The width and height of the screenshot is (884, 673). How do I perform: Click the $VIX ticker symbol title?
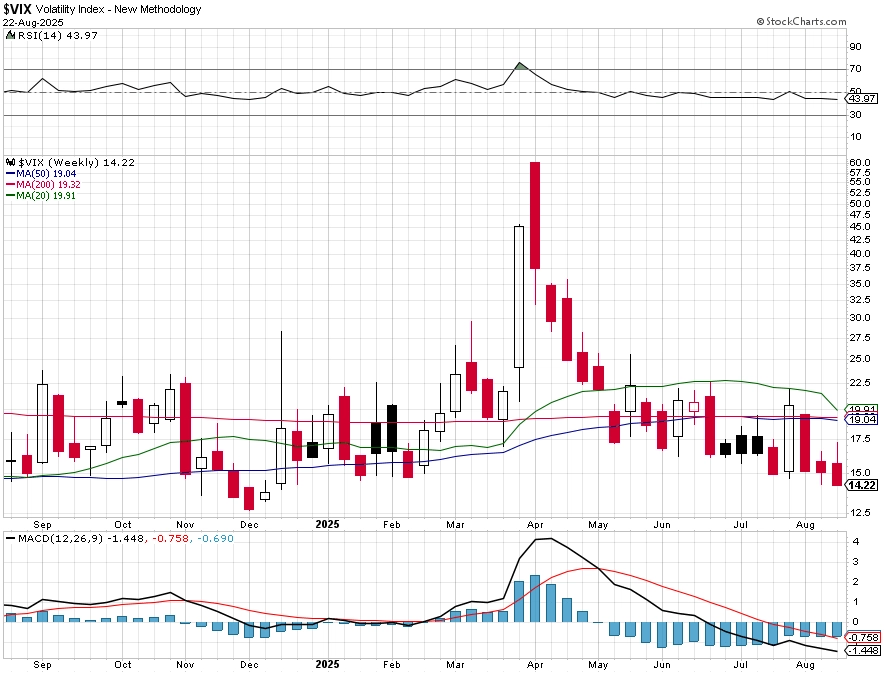(17, 9)
